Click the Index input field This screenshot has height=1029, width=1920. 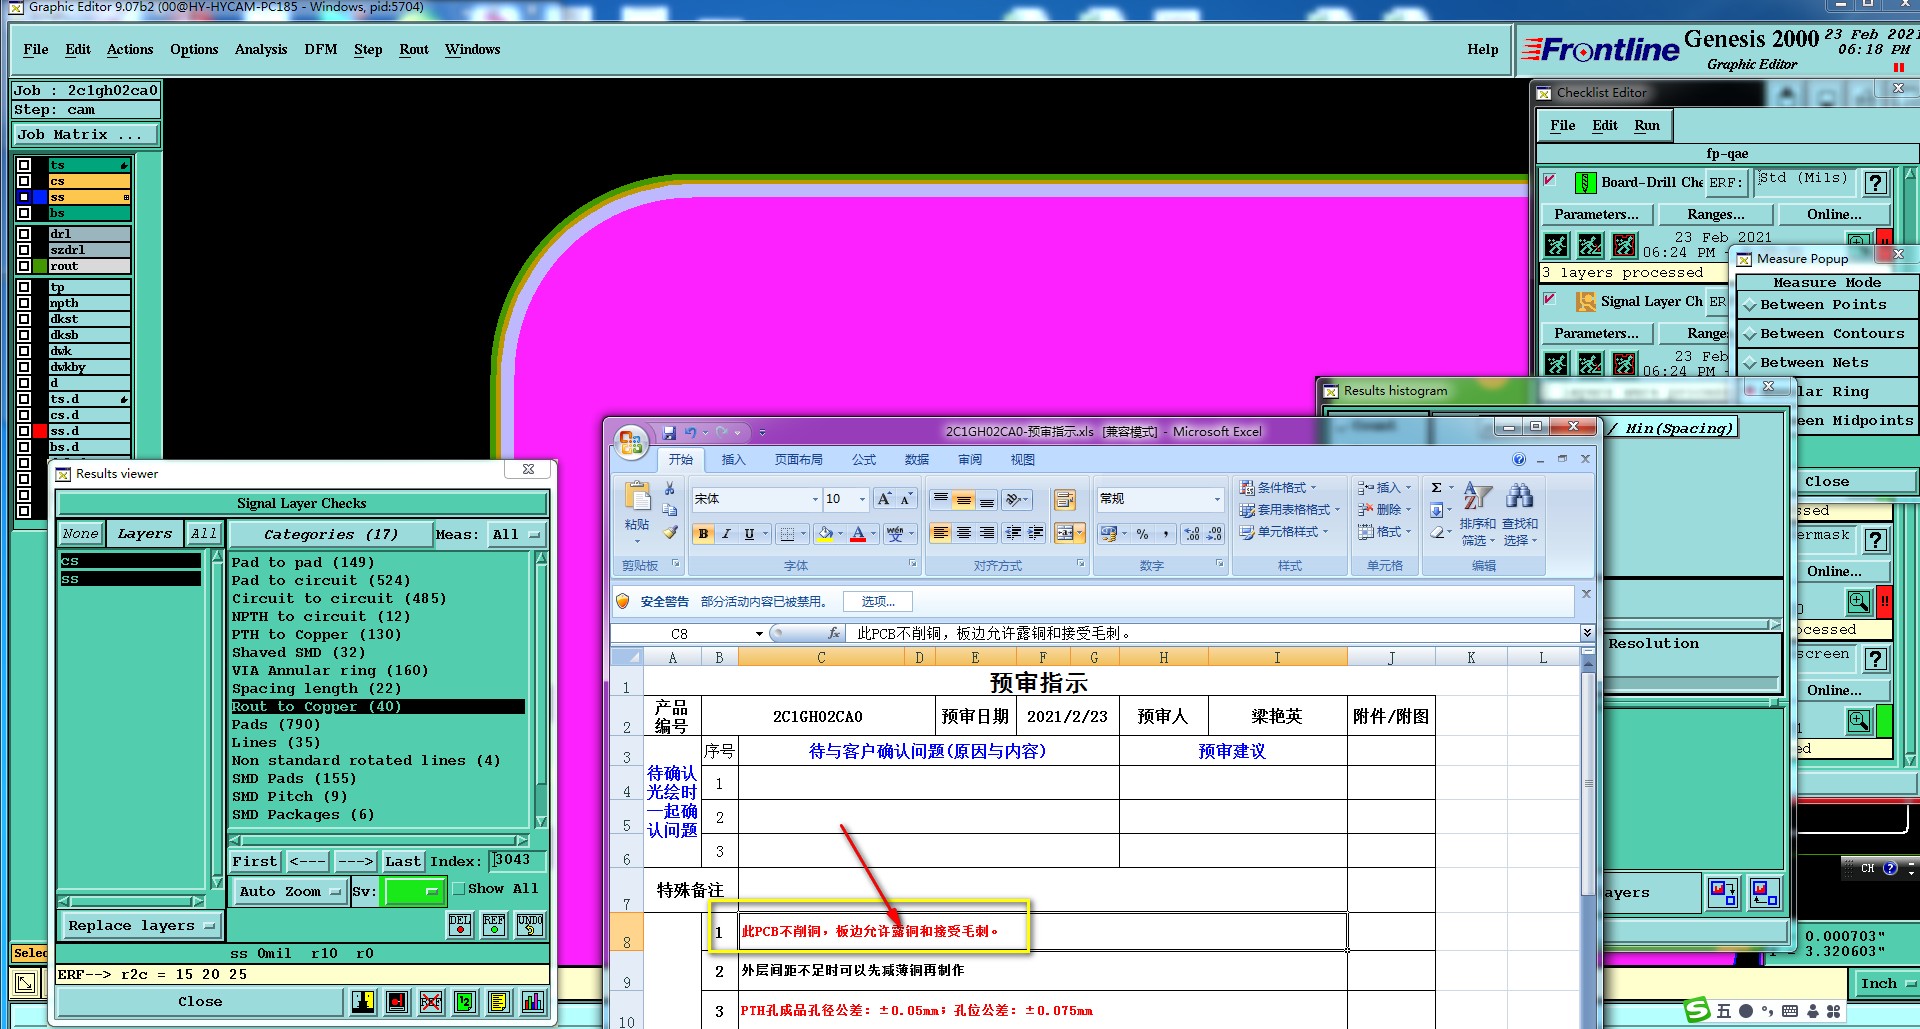coord(517,860)
